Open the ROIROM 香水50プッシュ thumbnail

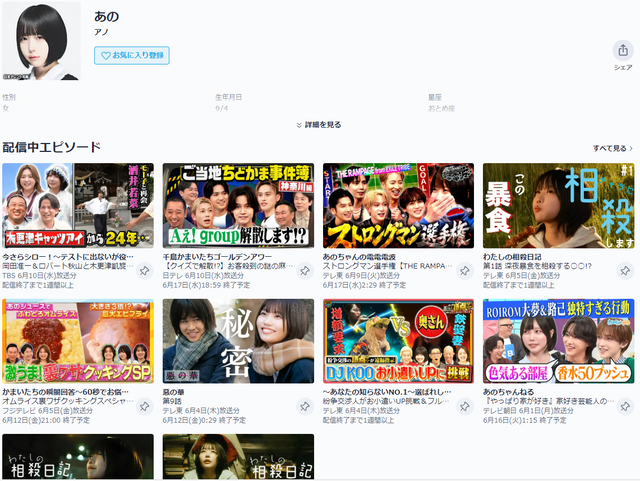tap(559, 341)
